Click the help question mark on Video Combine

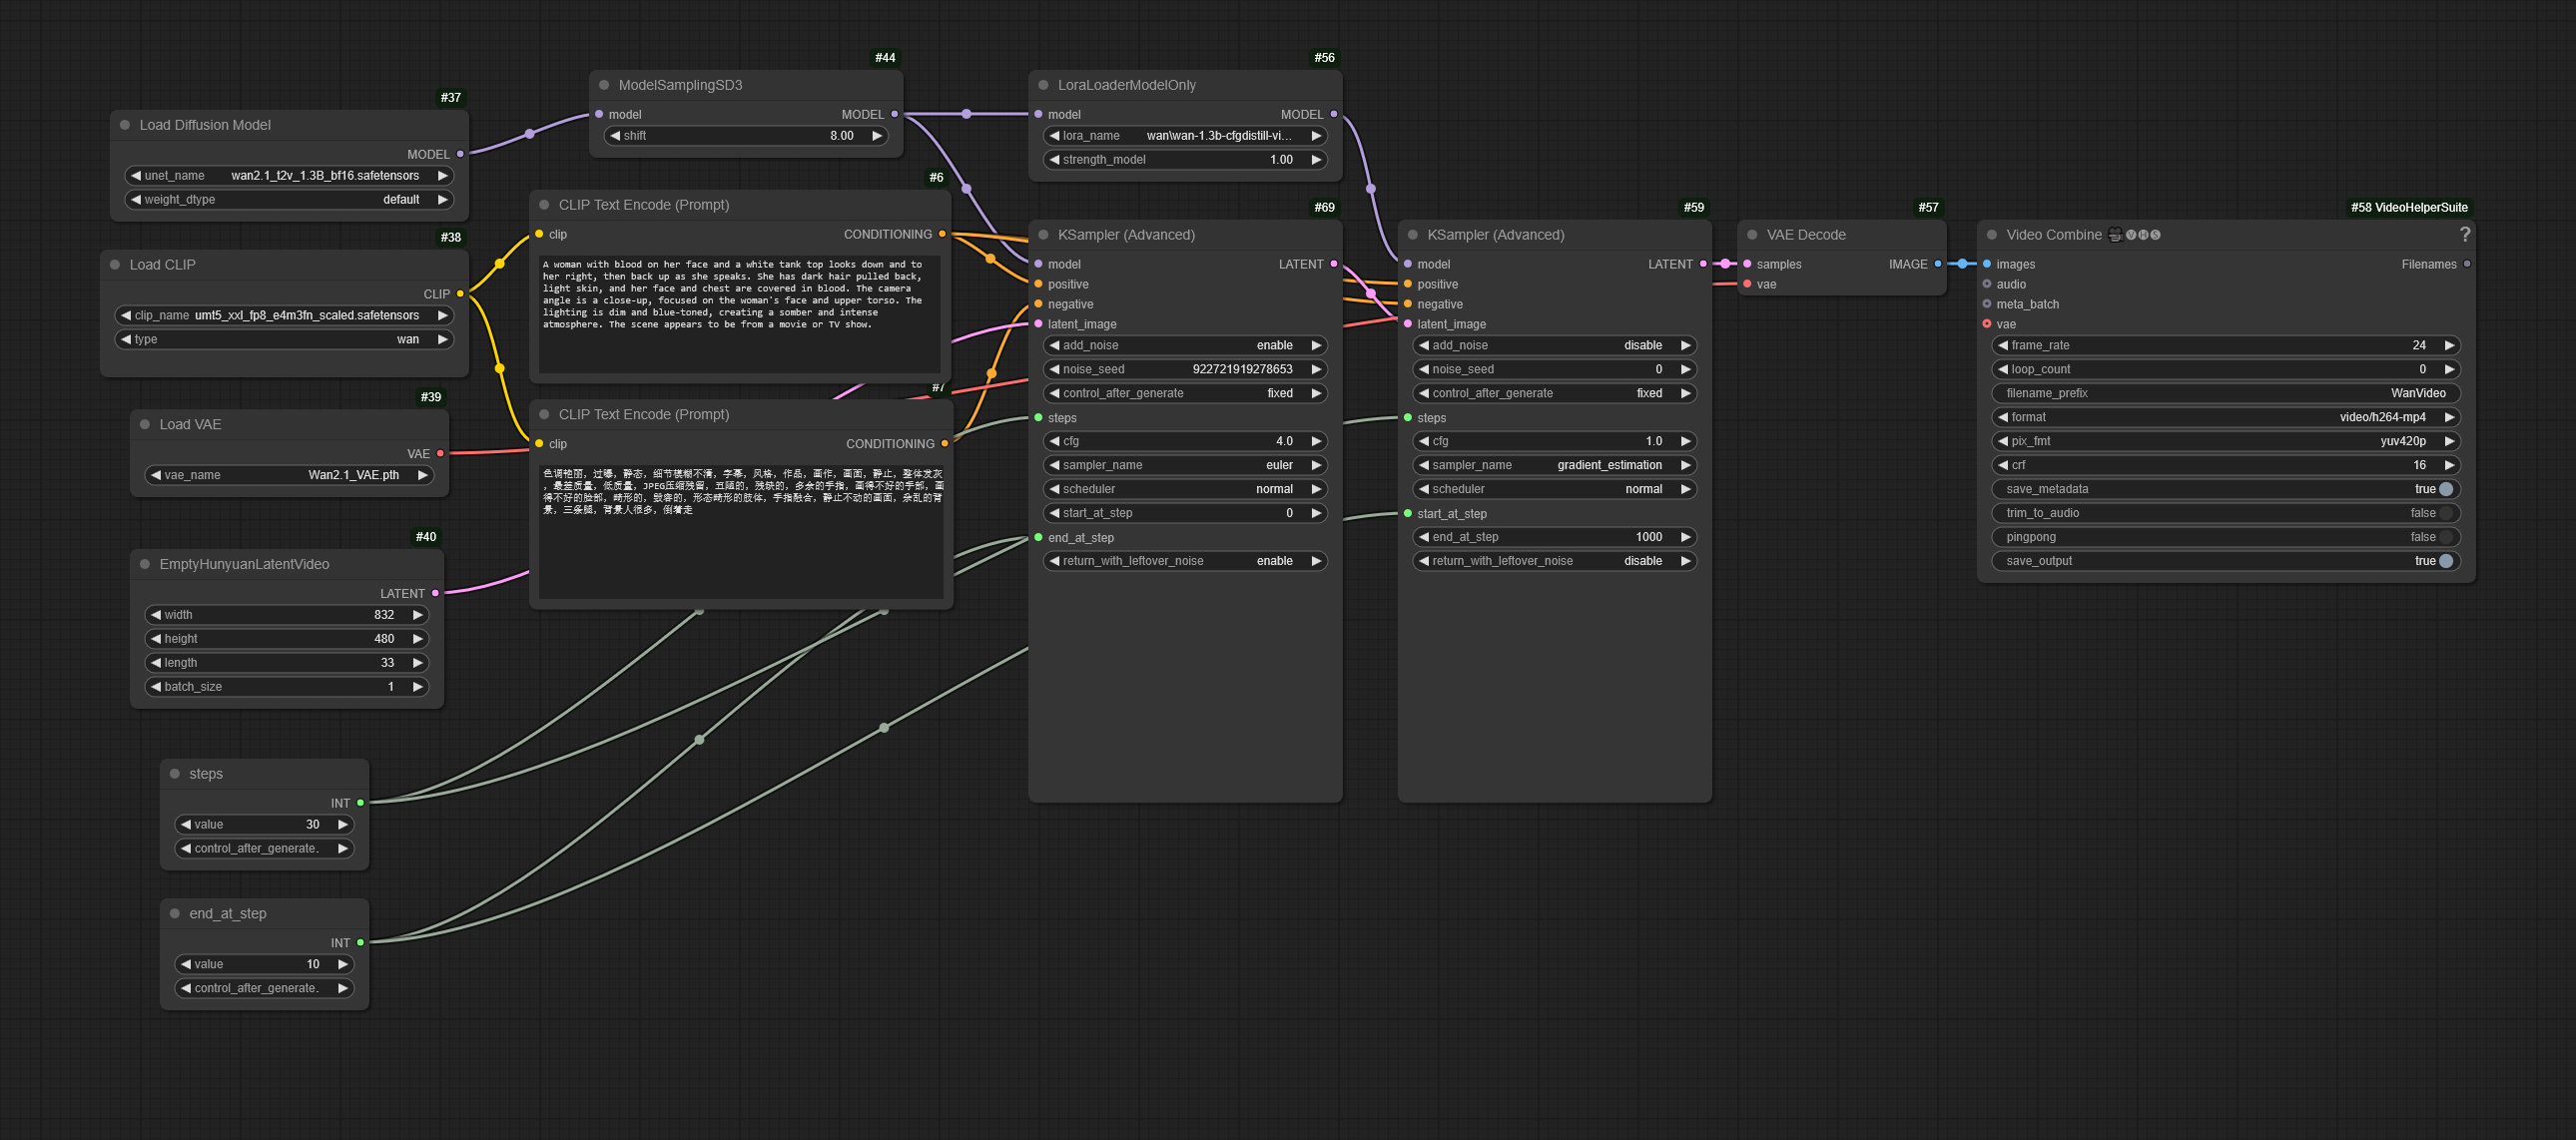click(x=2464, y=234)
